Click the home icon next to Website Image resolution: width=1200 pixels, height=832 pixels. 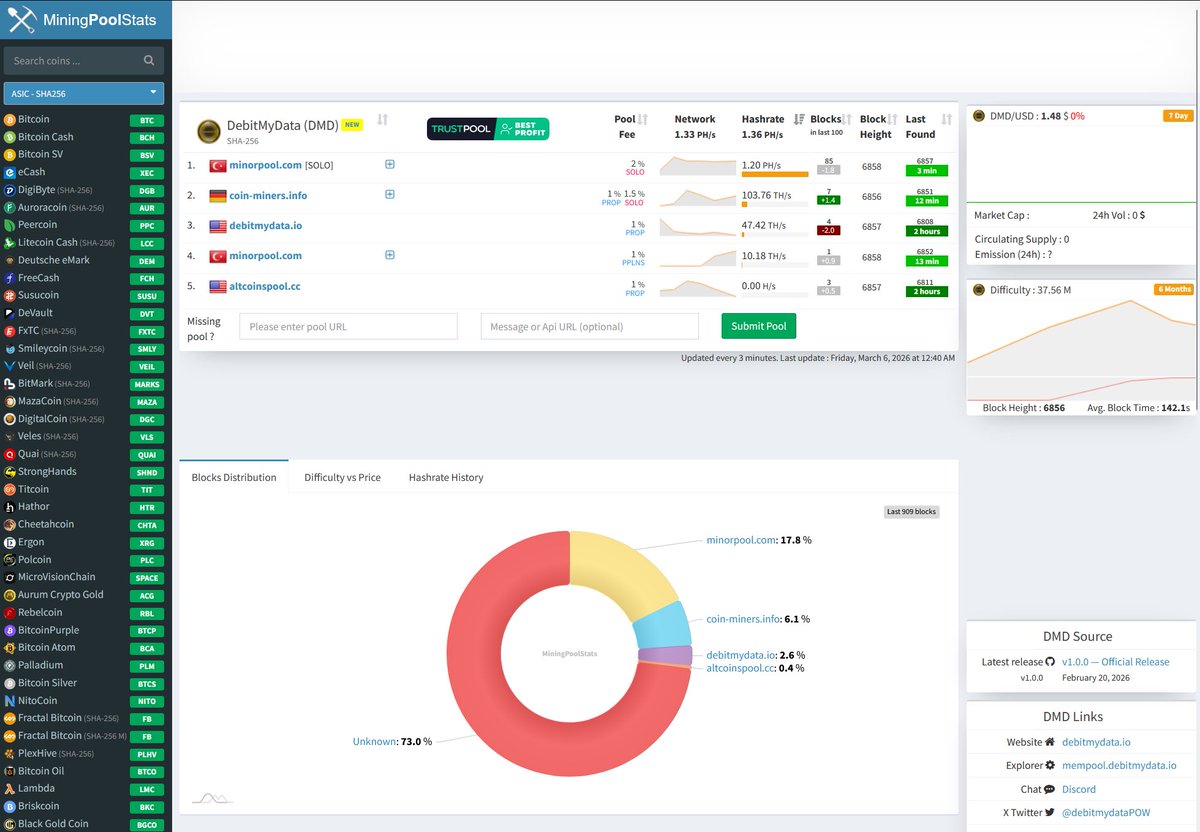pos(1050,742)
